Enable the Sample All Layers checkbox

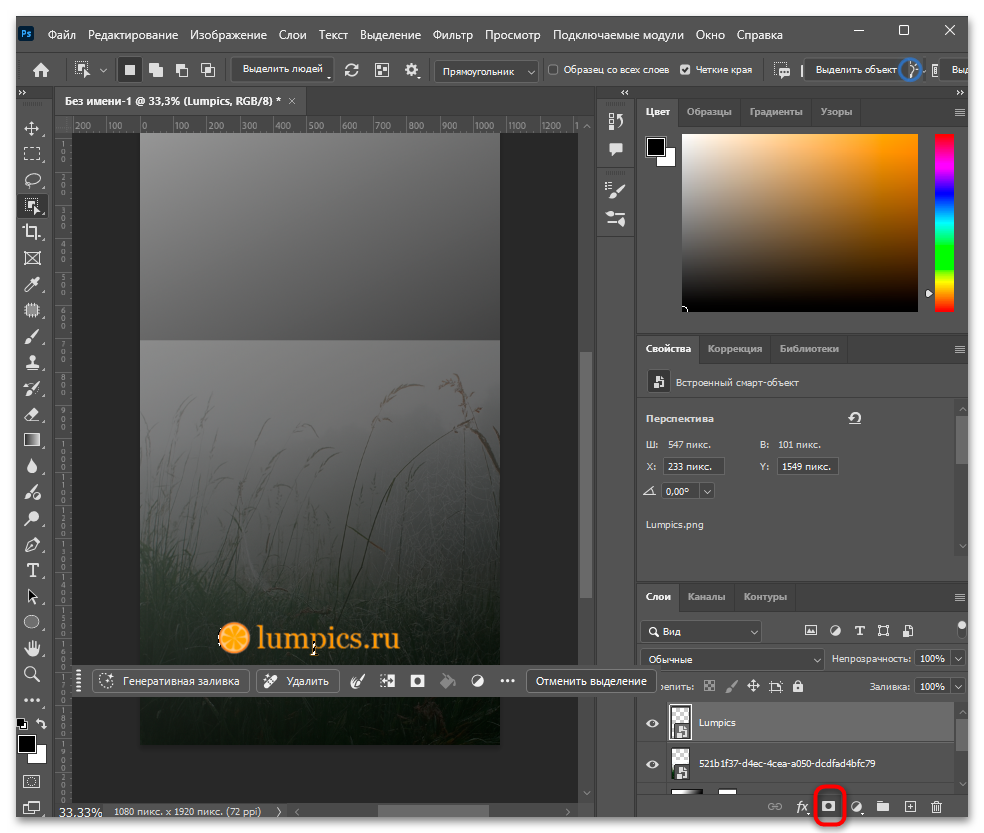[x=553, y=70]
